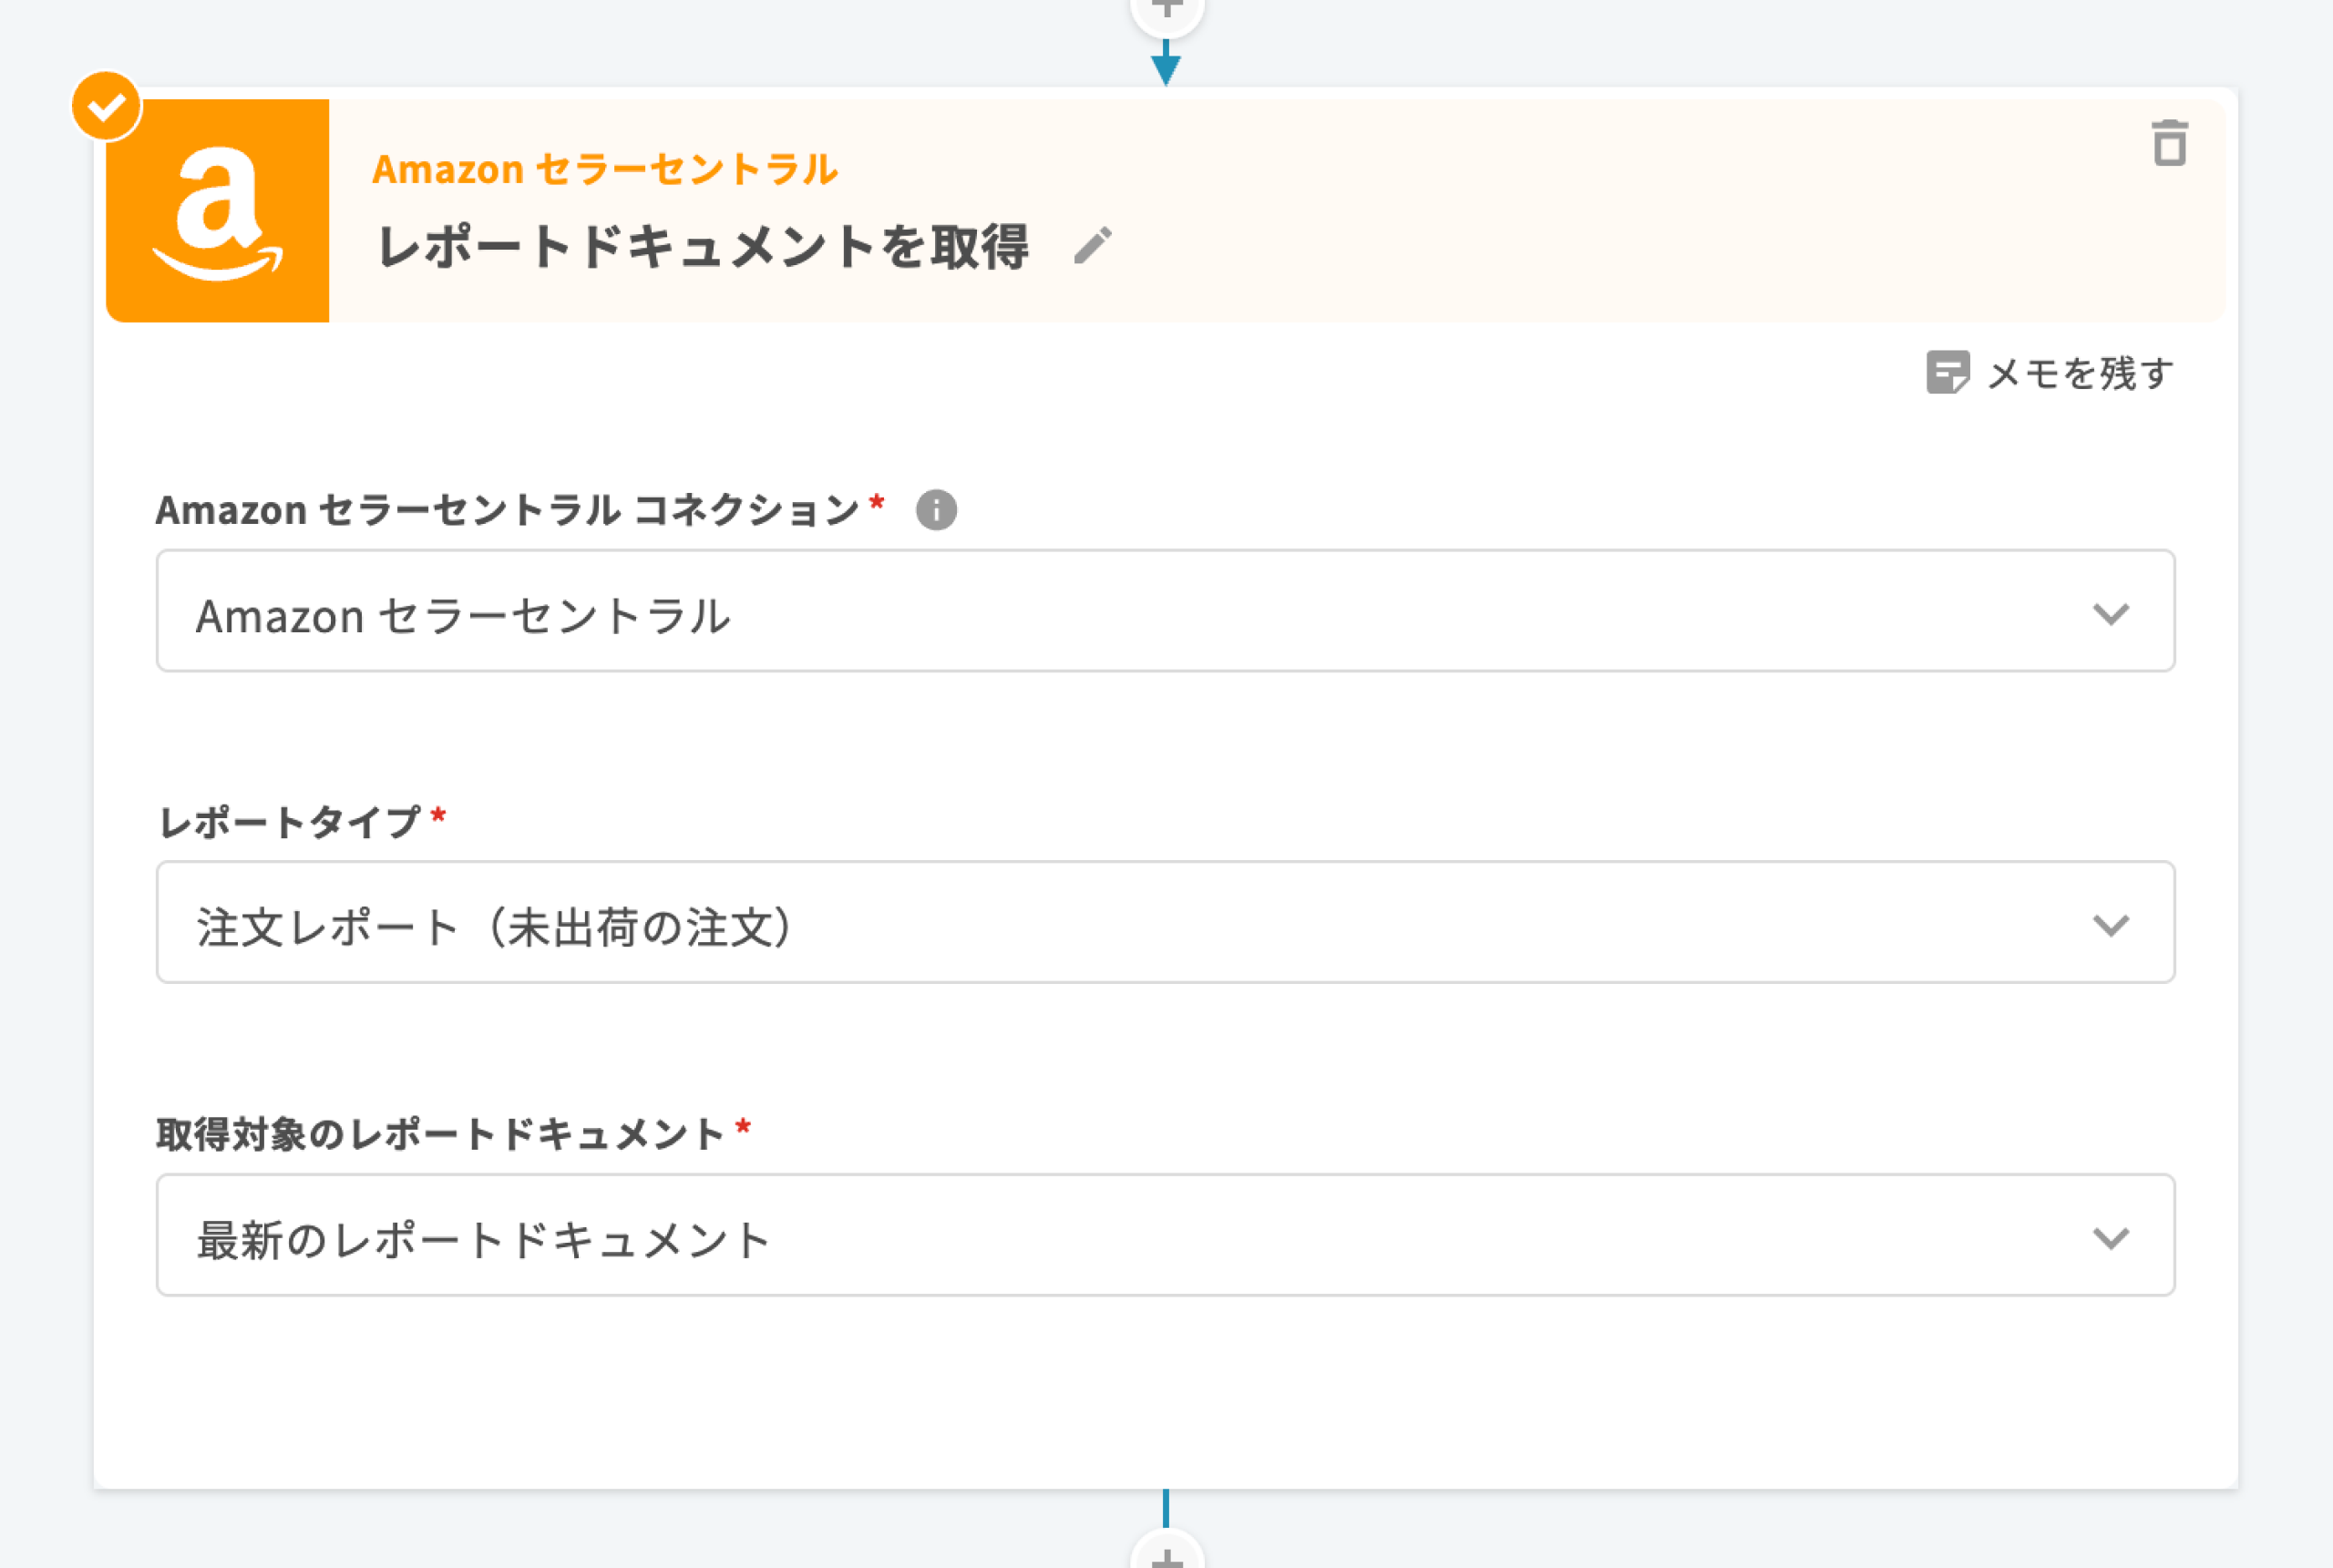Click the info icon beside コネクション label
2333x1568 pixels.
pyautogui.click(x=936, y=510)
